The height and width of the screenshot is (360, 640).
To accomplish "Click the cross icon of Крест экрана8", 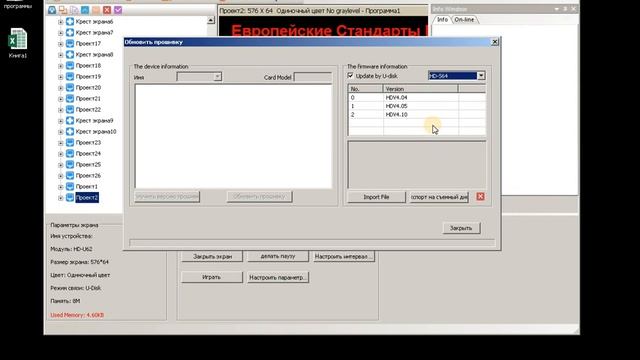I will coord(70,54).
